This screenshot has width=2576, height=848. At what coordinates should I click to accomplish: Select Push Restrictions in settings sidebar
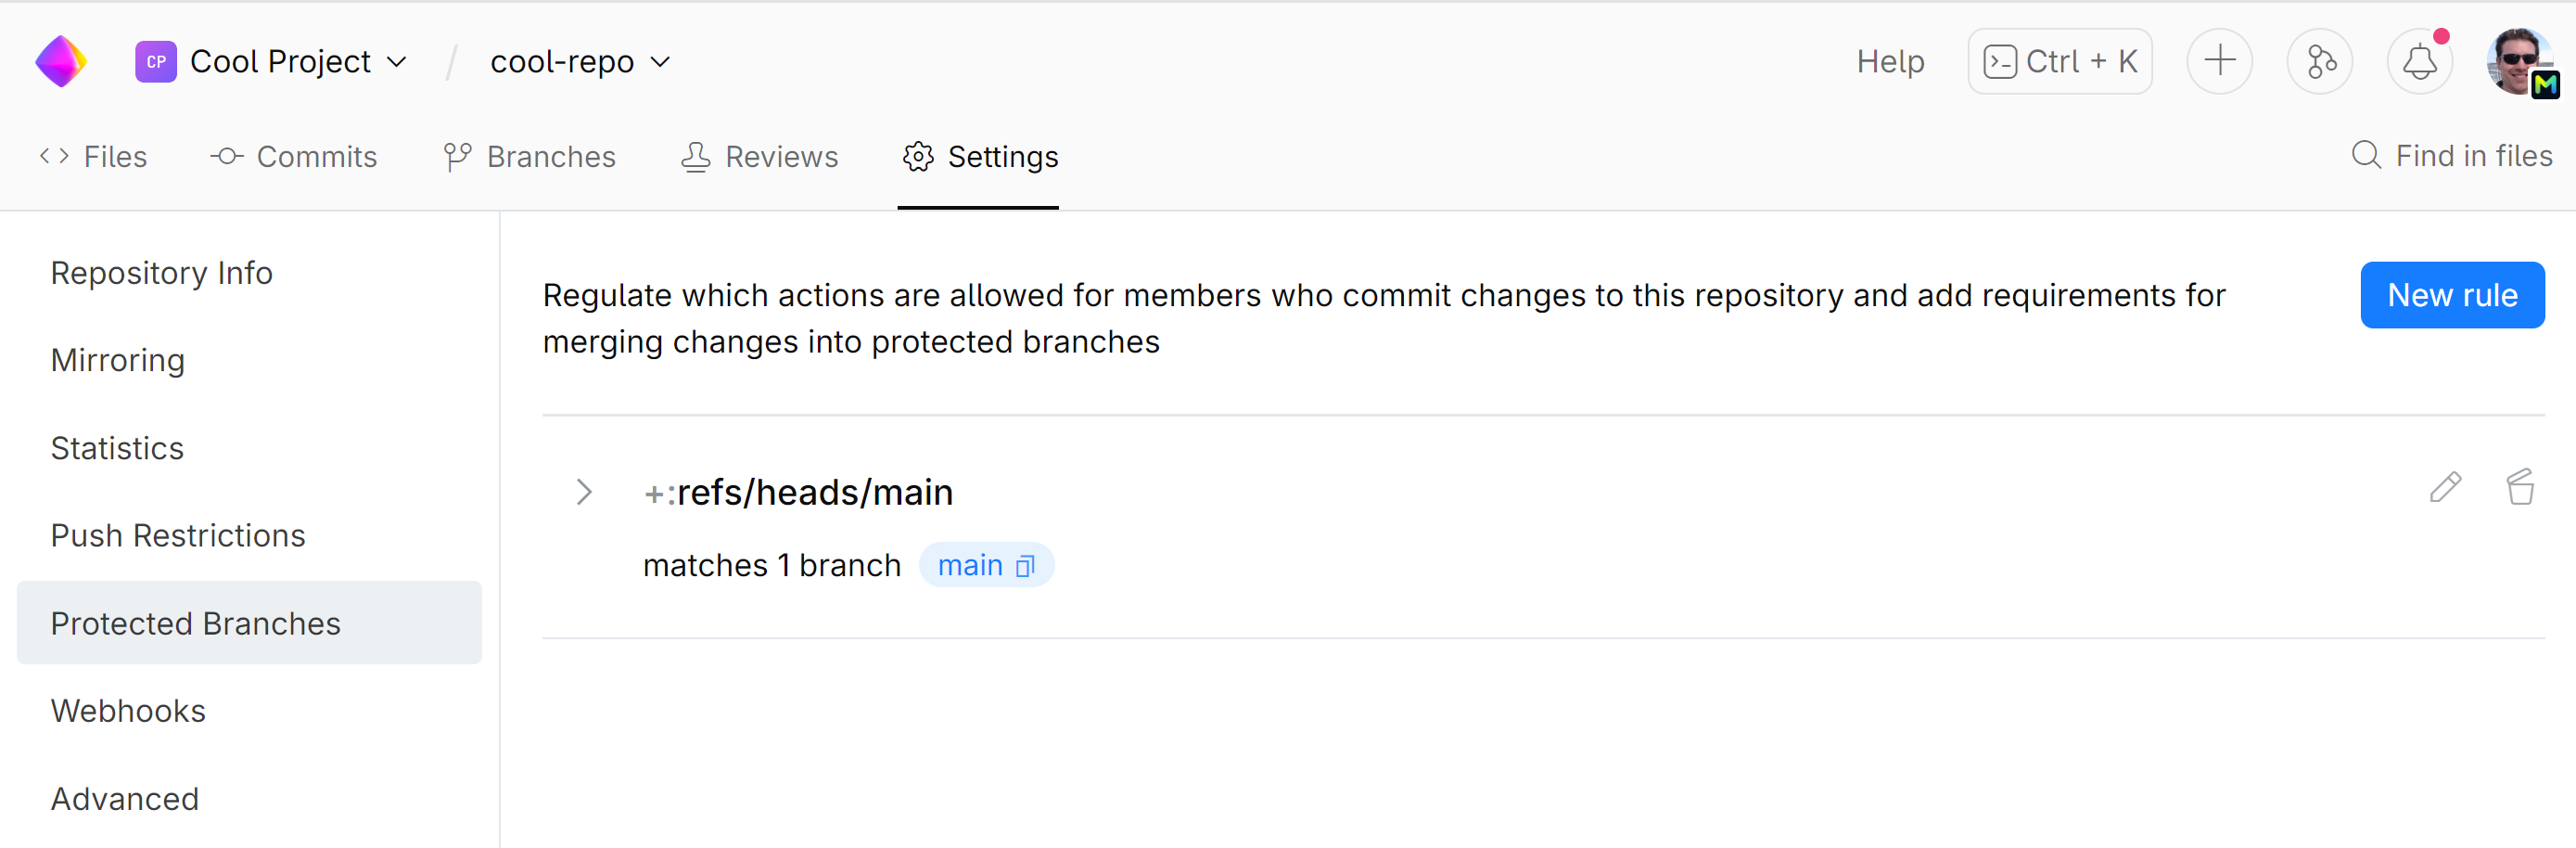[178, 536]
